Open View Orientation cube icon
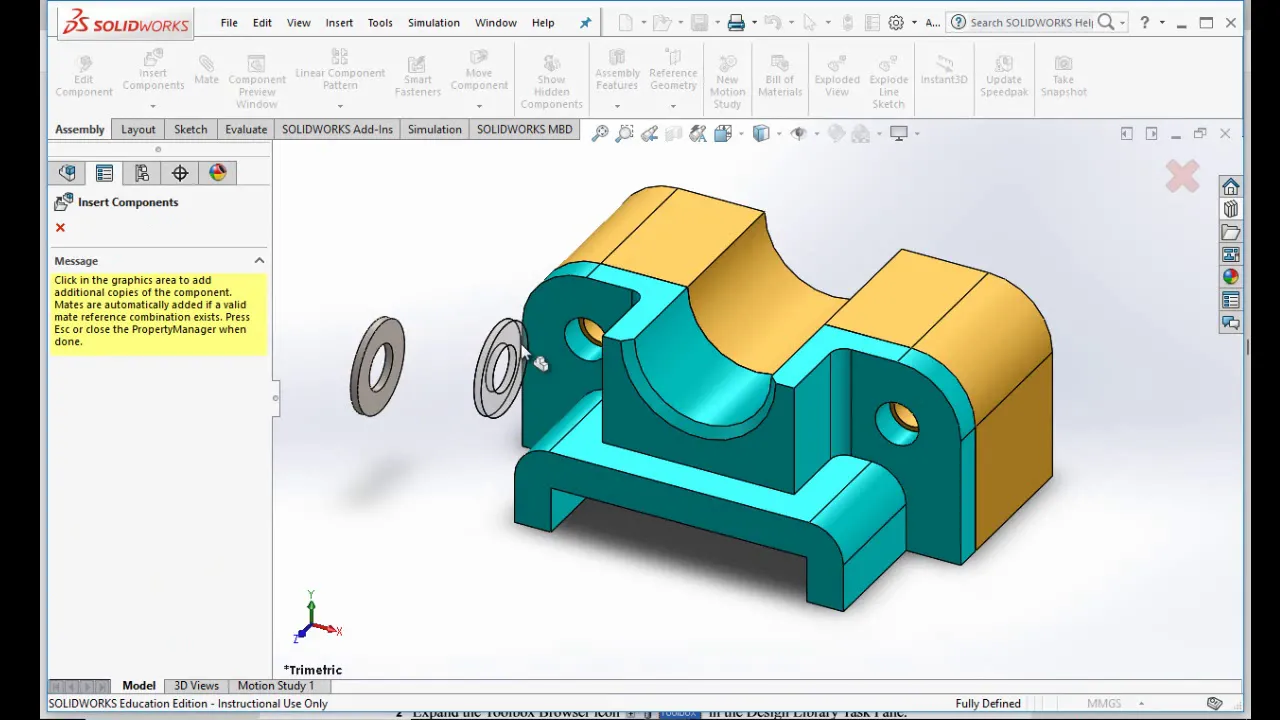Viewport: 1280px width, 720px height. [x=723, y=133]
